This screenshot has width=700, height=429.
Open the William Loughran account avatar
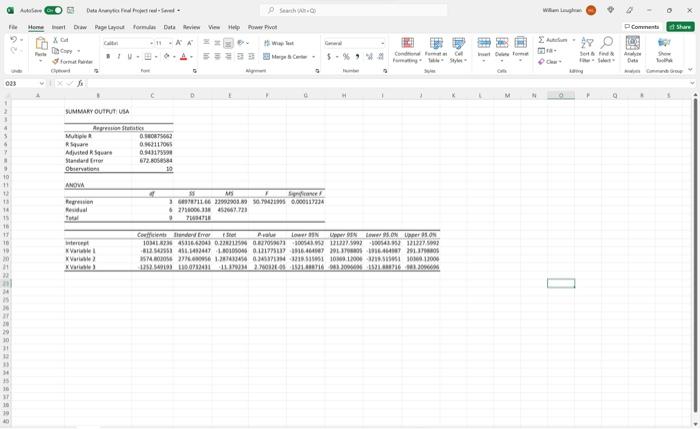click(x=591, y=10)
